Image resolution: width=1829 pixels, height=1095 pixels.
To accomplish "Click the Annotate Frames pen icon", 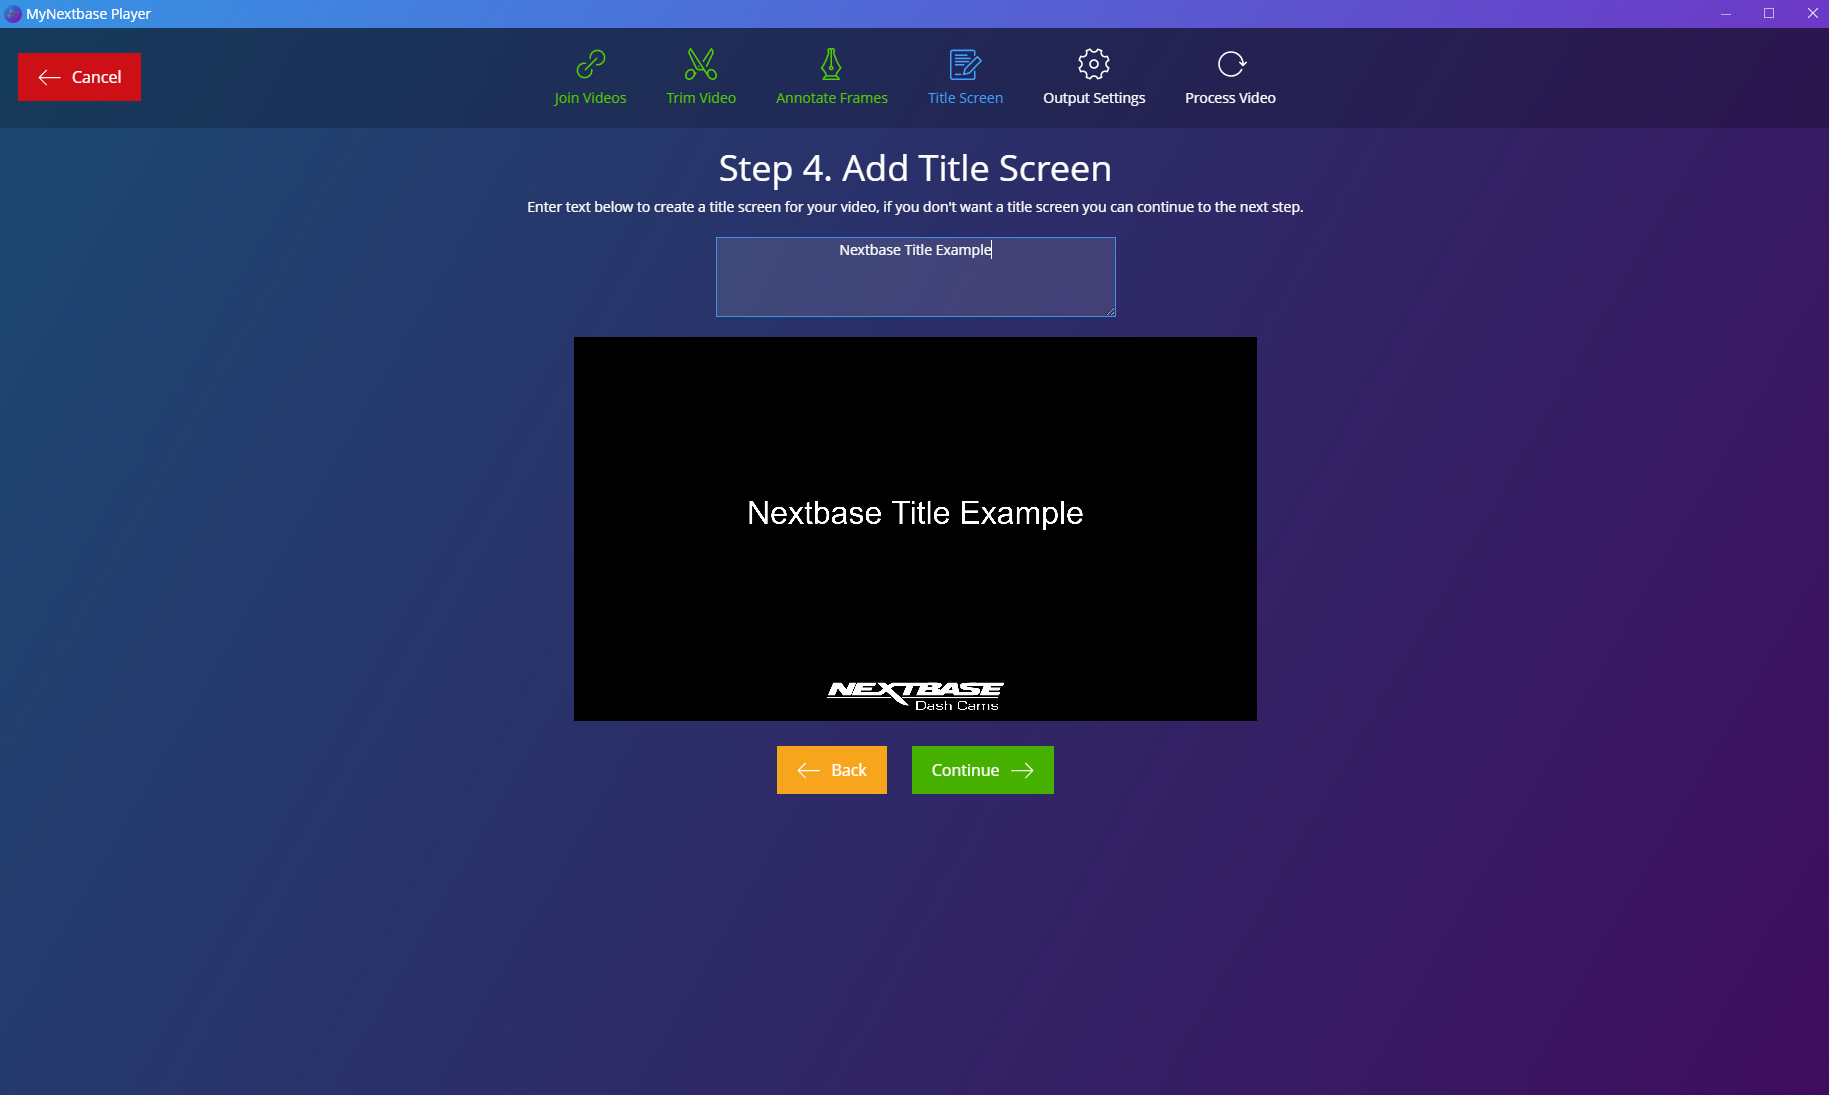I will coord(831,64).
